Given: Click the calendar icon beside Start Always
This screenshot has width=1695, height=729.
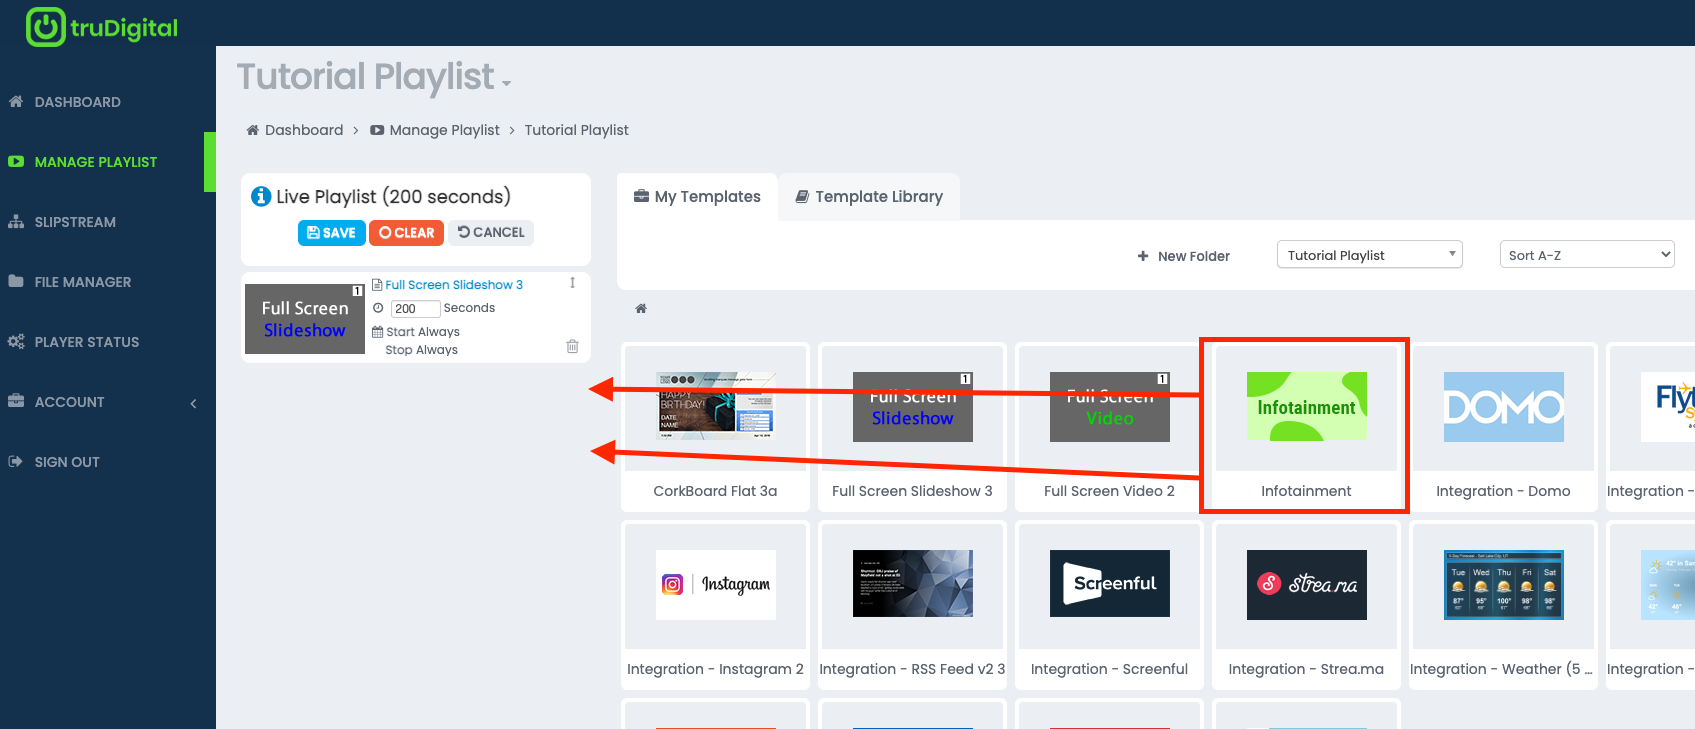Looking at the screenshot, I should click(378, 331).
